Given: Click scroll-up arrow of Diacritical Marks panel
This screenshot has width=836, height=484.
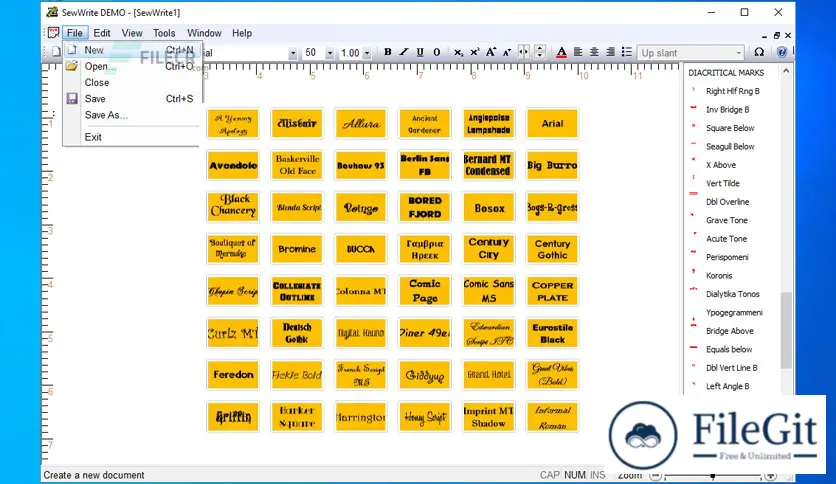Looking at the screenshot, I should coord(786,71).
